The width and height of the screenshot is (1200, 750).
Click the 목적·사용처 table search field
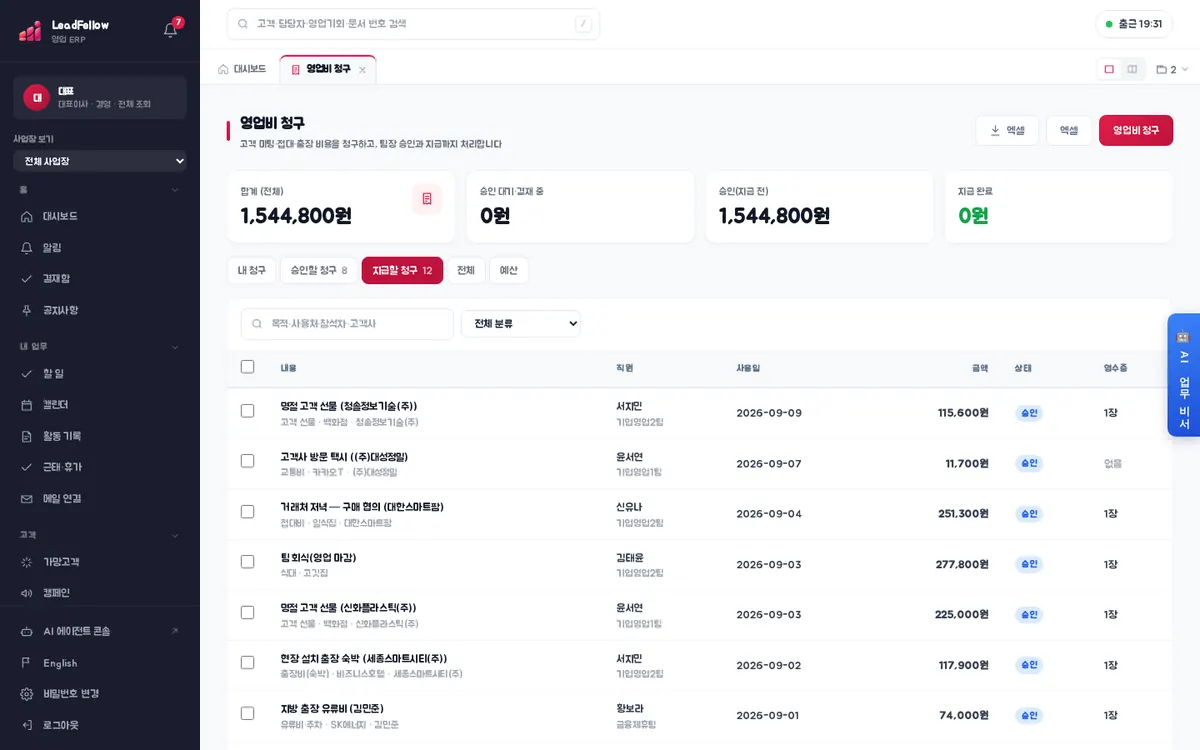click(x=347, y=324)
